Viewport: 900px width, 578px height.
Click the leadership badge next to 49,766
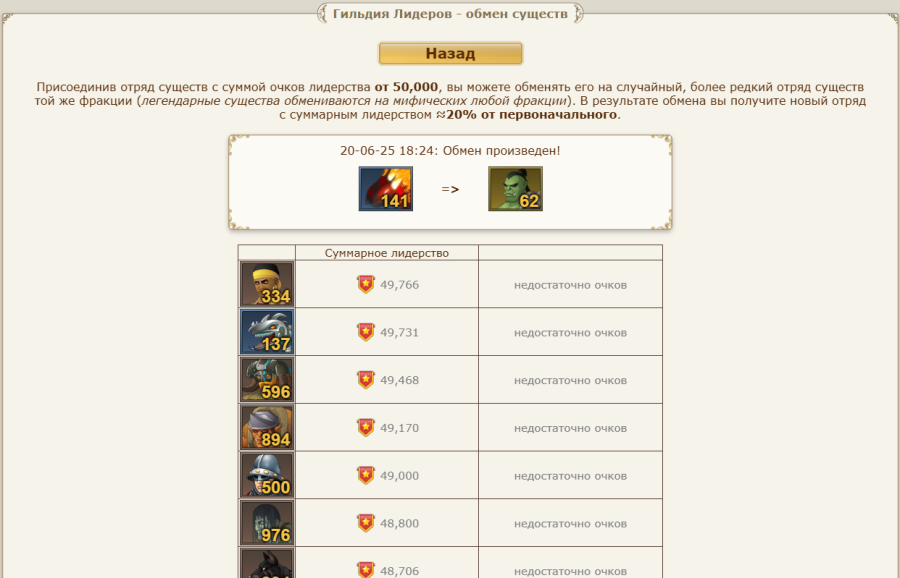366,284
